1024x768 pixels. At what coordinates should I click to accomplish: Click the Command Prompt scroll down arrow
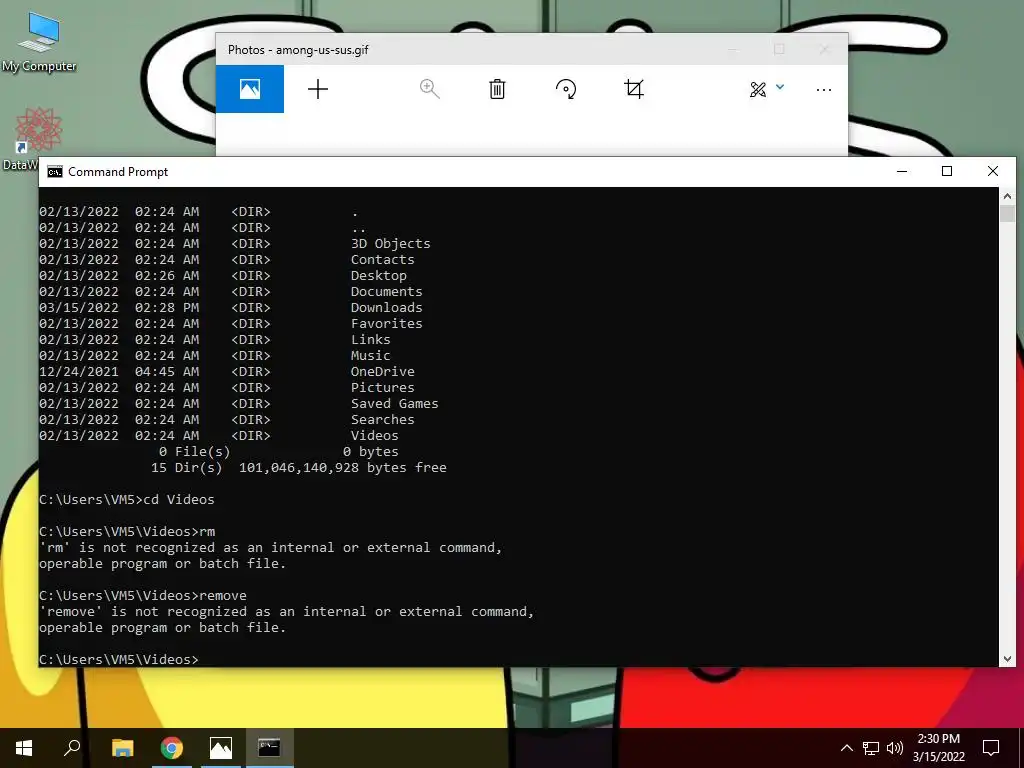click(1007, 659)
